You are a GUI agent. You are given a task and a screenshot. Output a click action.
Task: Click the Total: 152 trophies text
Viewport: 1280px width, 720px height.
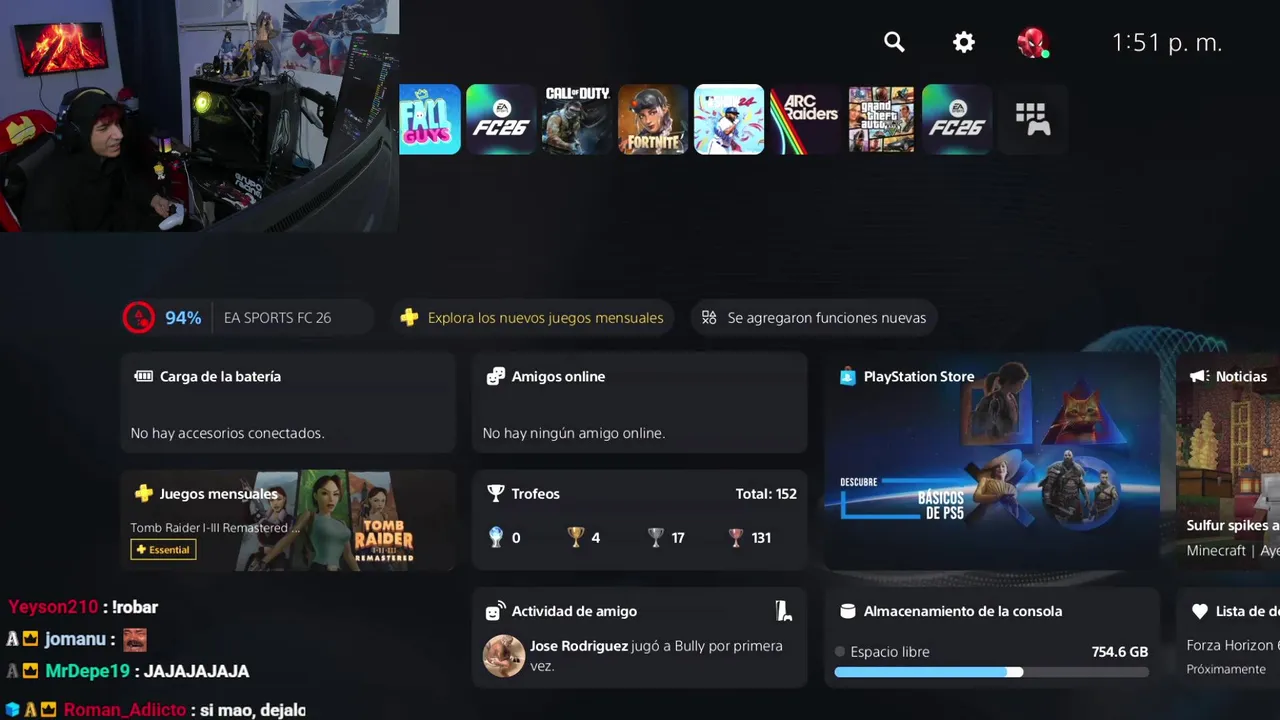(x=766, y=494)
